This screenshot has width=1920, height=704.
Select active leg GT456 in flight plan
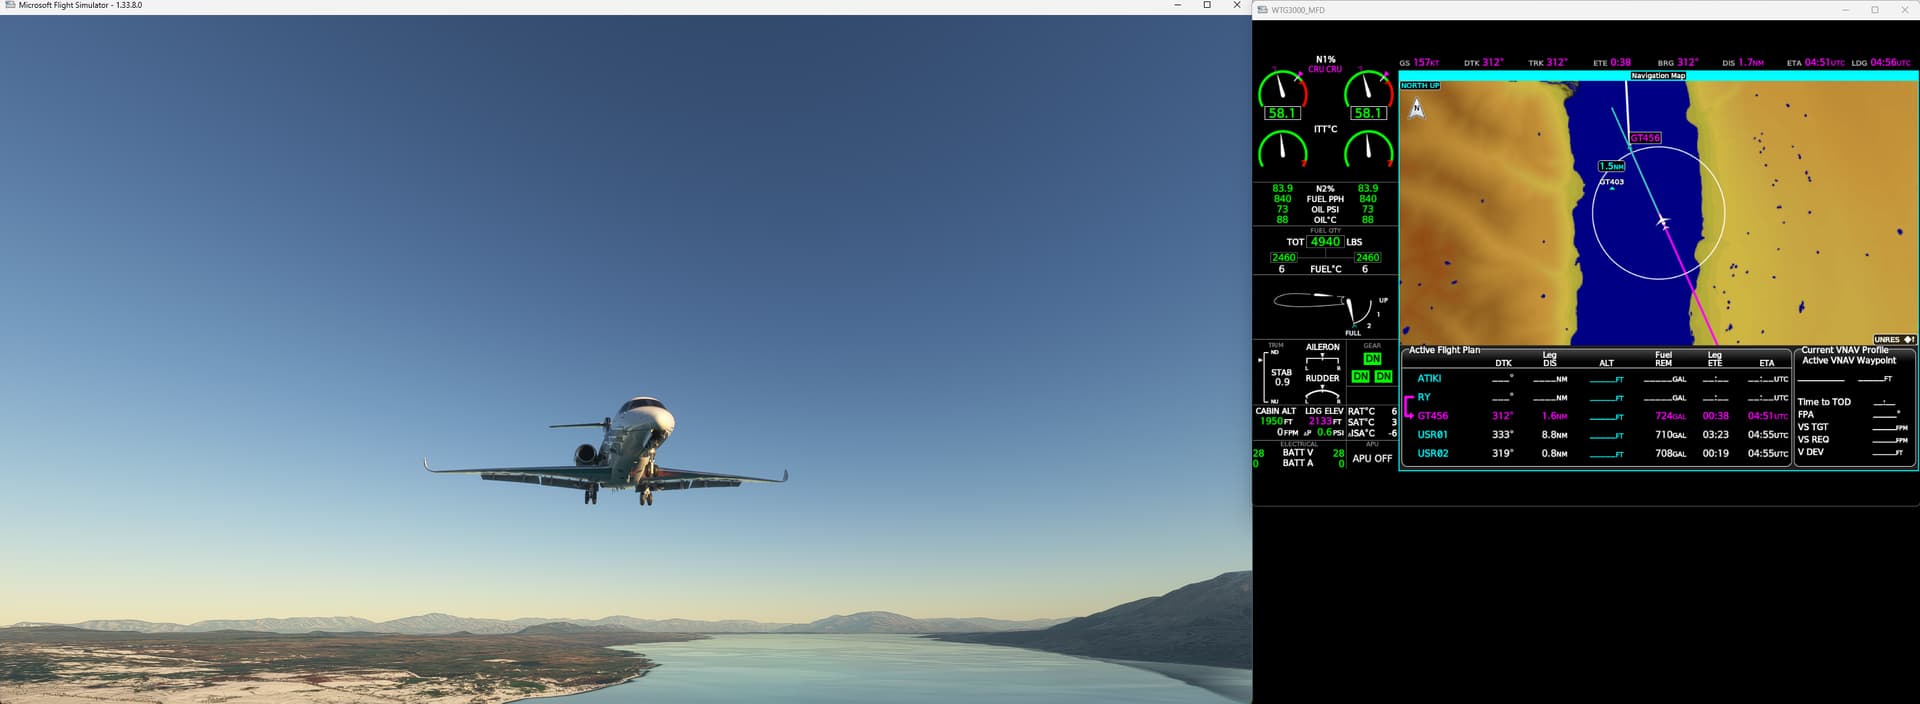pyautogui.click(x=1432, y=416)
